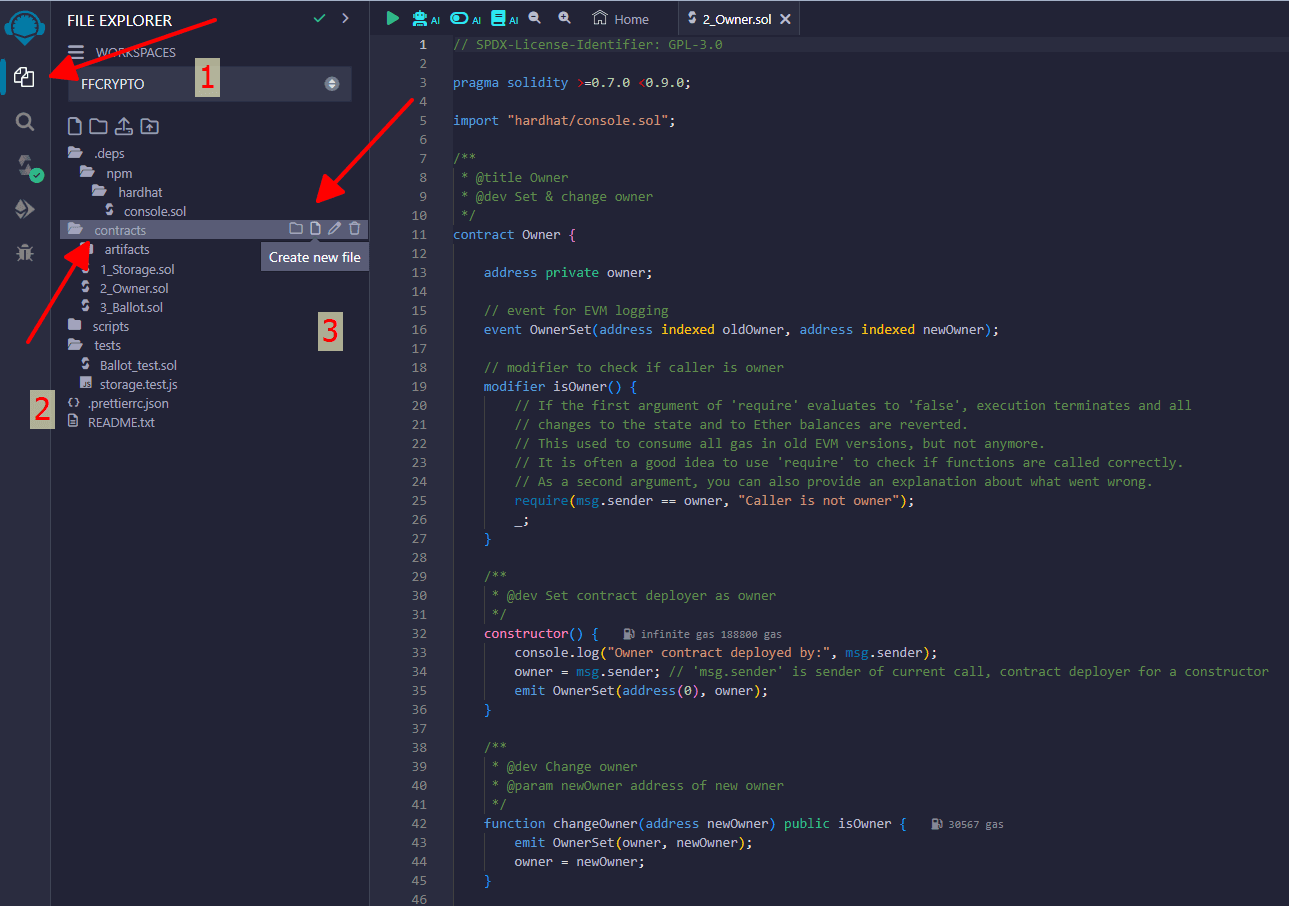The image size is (1289, 906).
Task: Click the SPDX-License-Identifier comment line
Action: [x=588, y=45]
